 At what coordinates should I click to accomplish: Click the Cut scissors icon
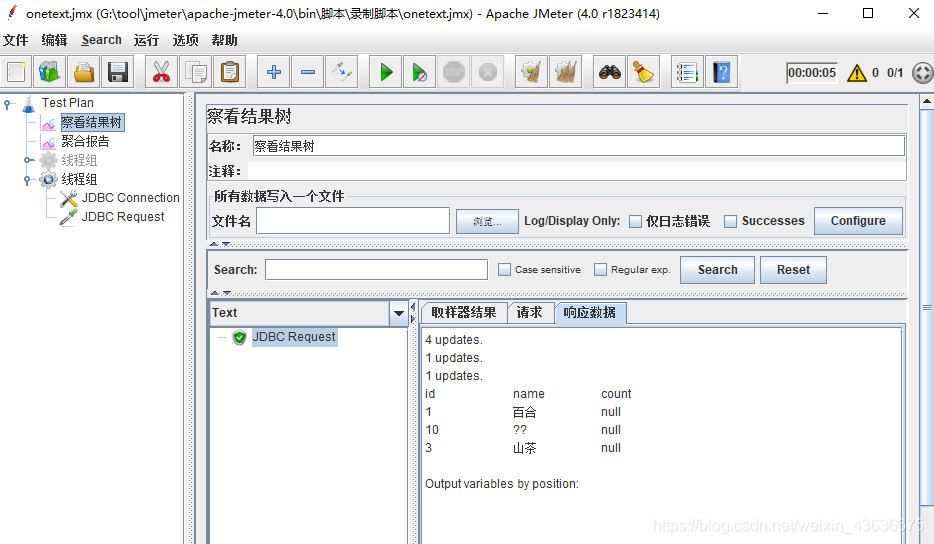coord(161,72)
